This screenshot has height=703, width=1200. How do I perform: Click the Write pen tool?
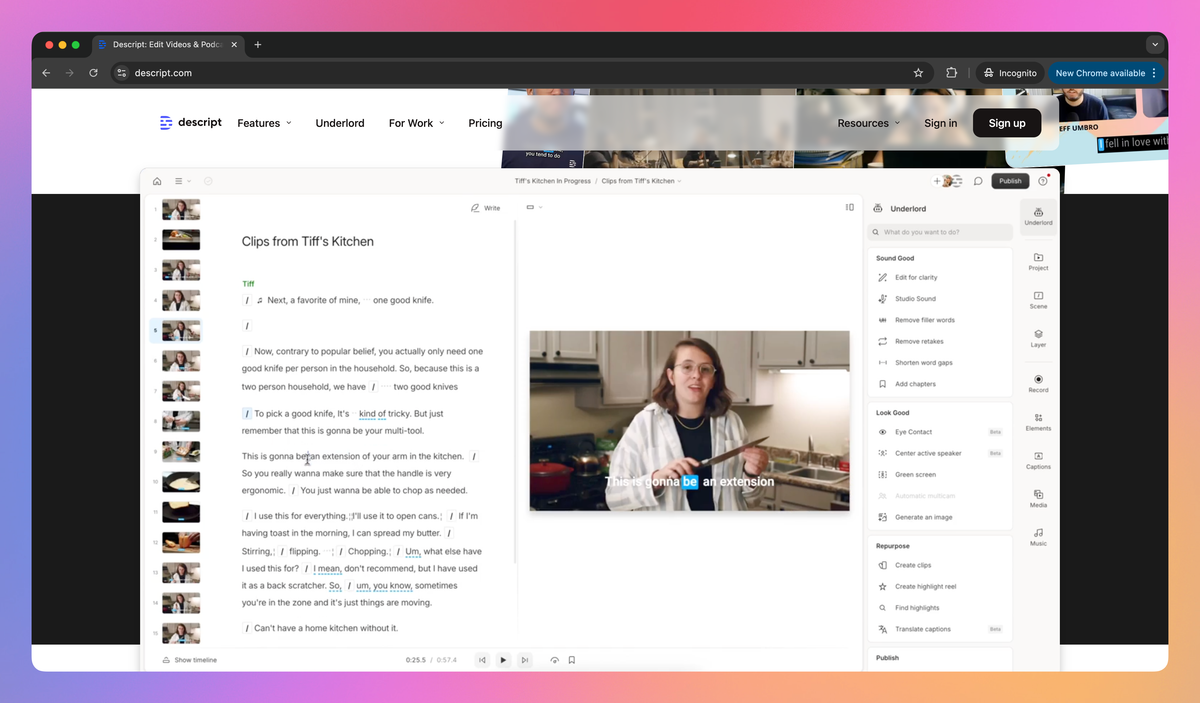pos(486,208)
